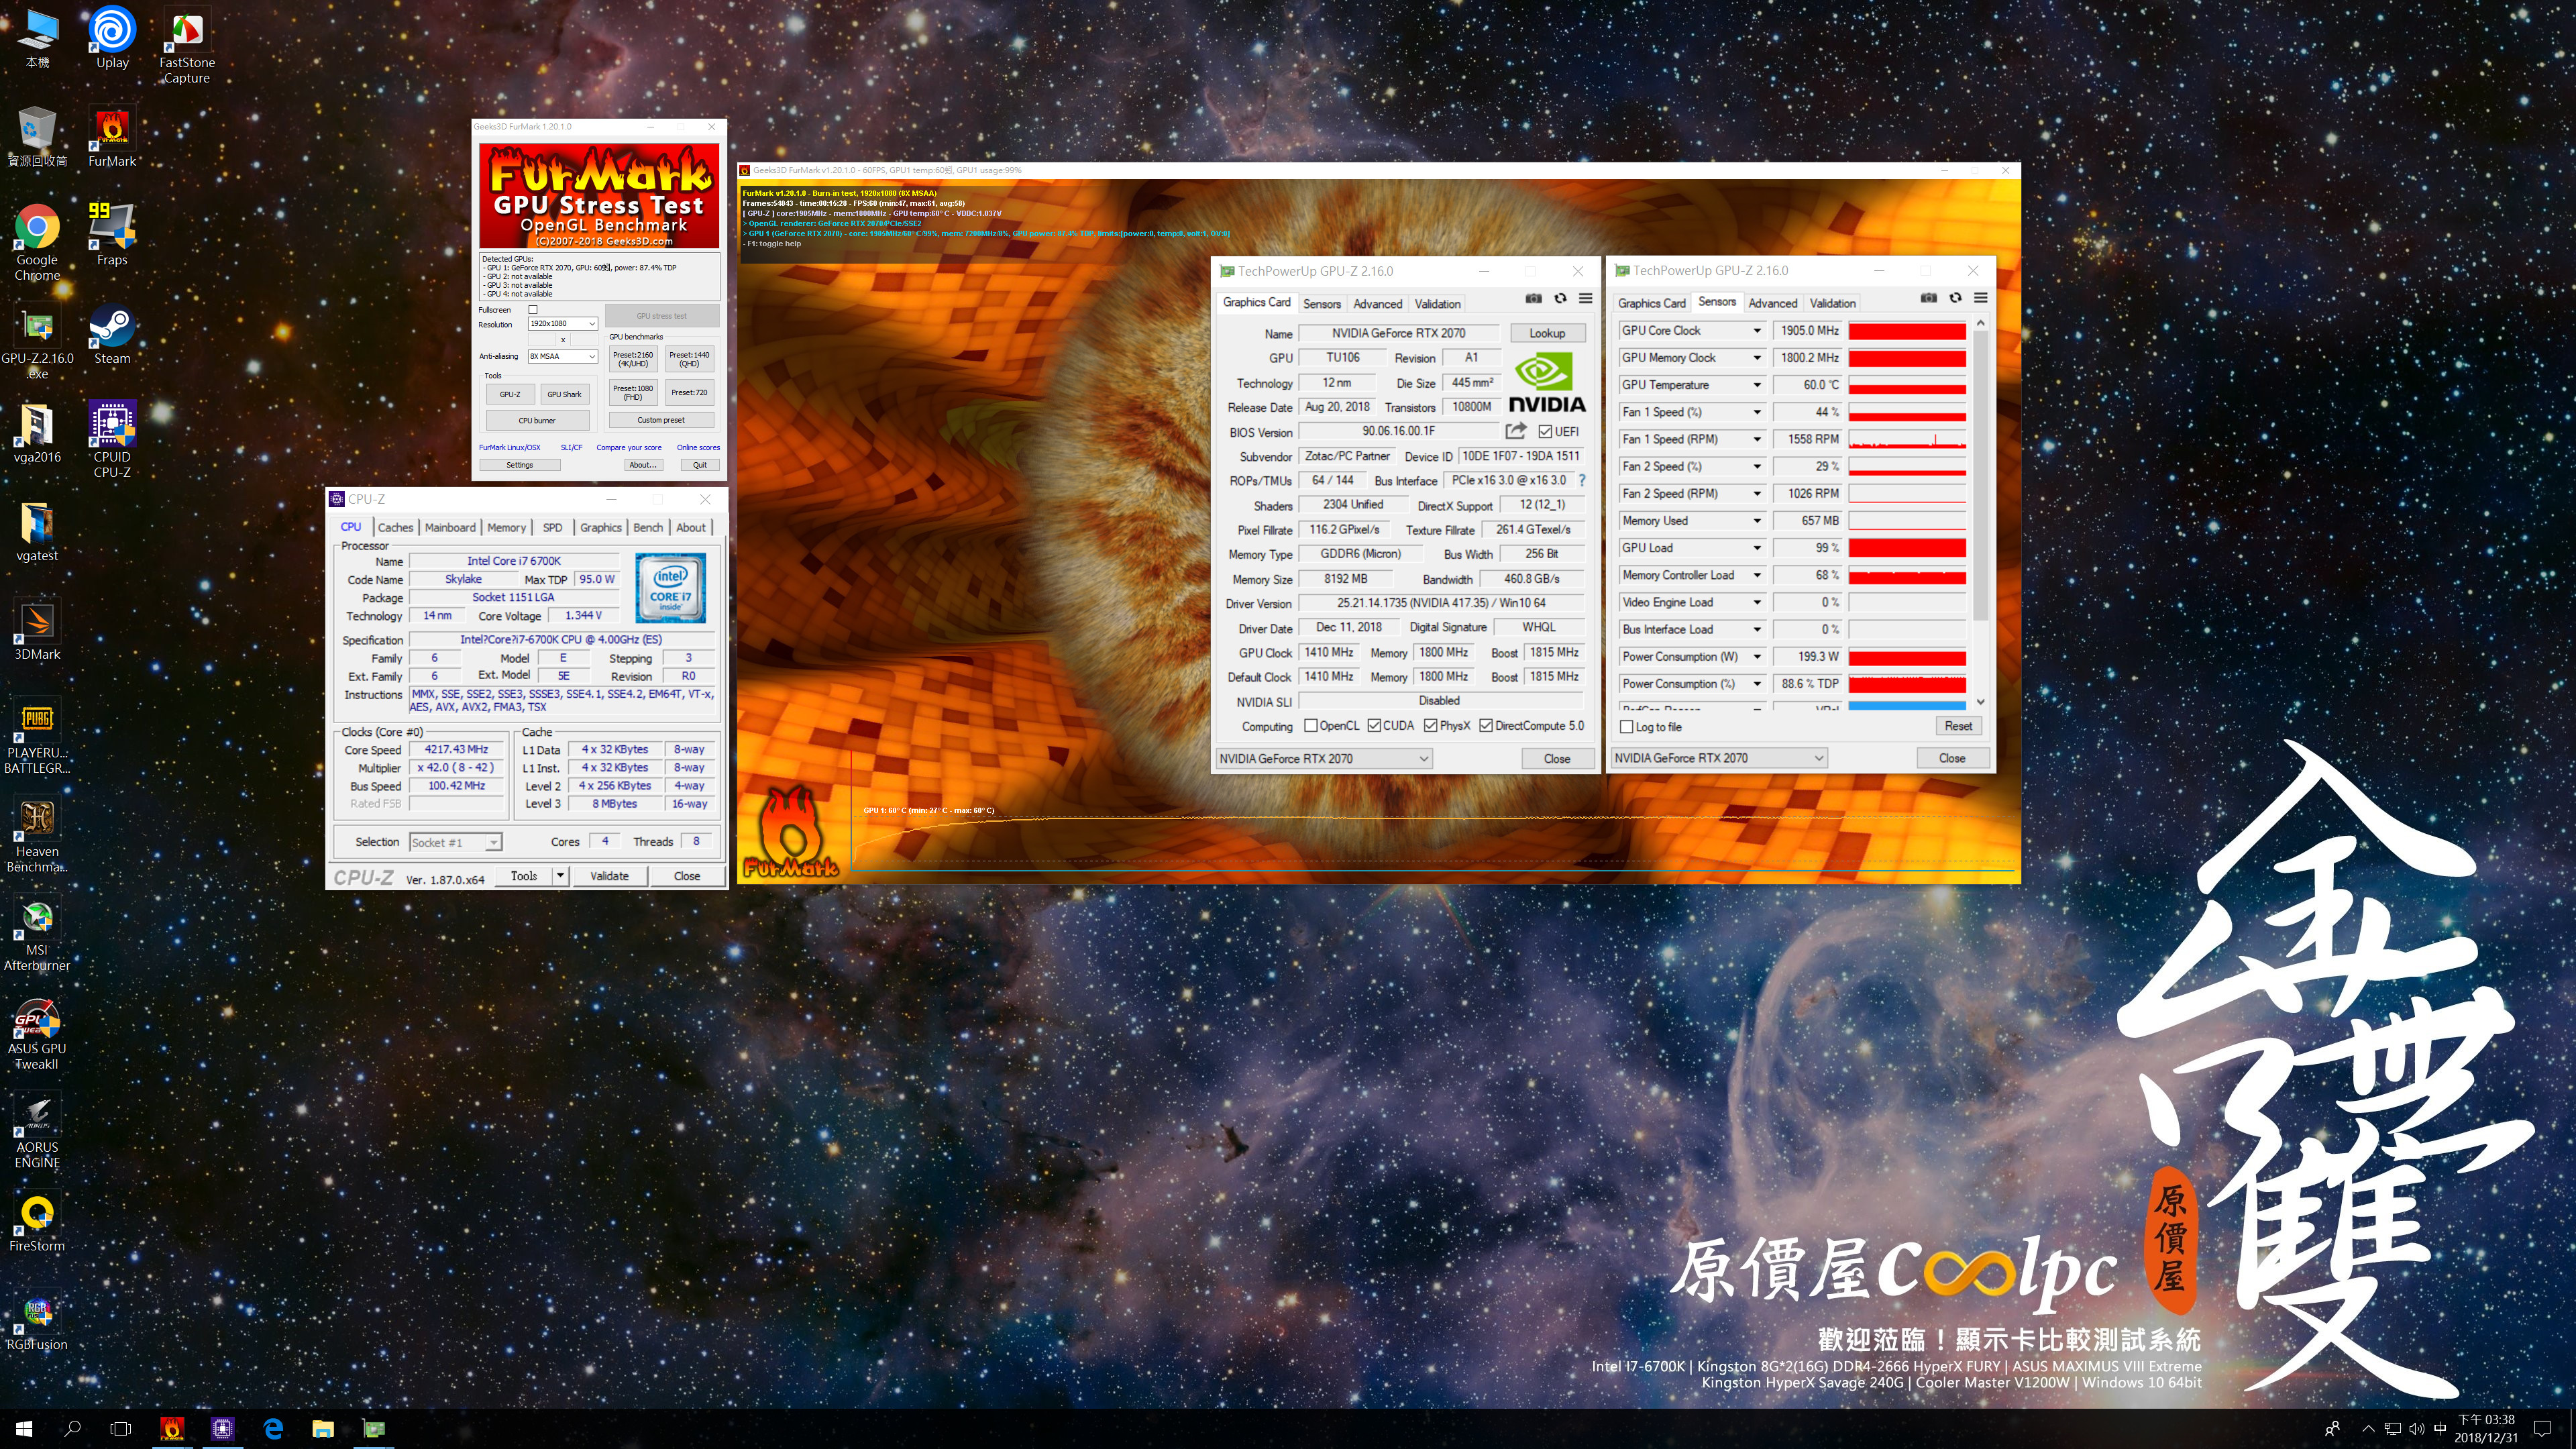Image resolution: width=2576 pixels, height=1449 pixels.
Task: Switch to Mainboard tab in CPU-Z
Action: [450, 527]
